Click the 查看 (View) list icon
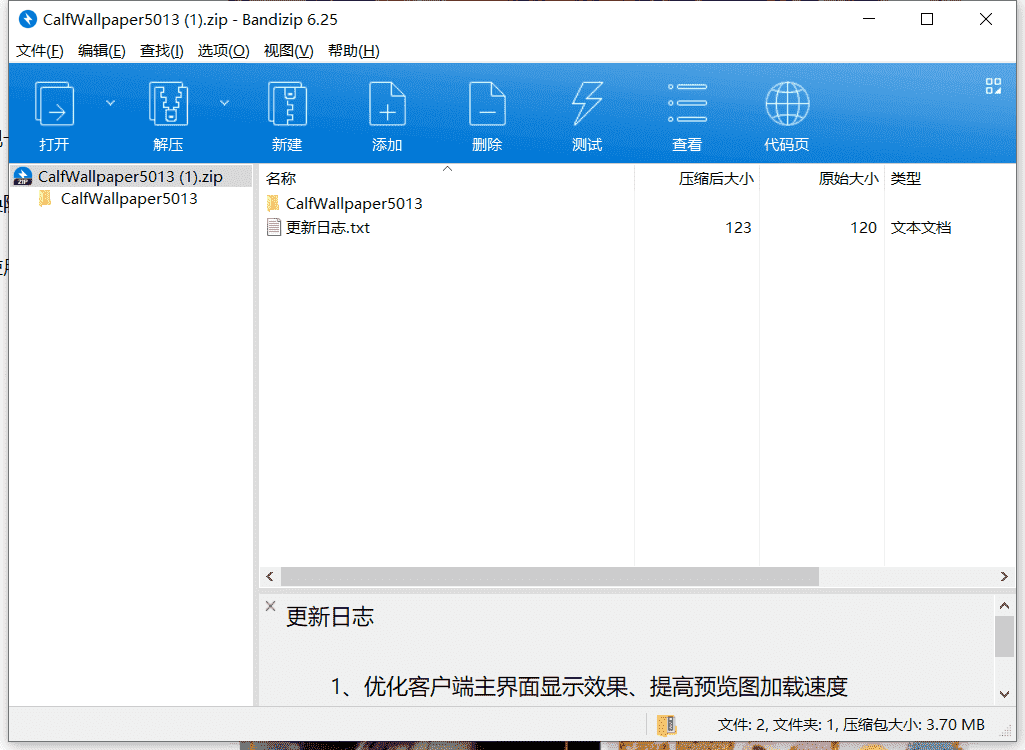Image resolution: width=1025 pixels, height=750 pixels. (x=687, y=103)
